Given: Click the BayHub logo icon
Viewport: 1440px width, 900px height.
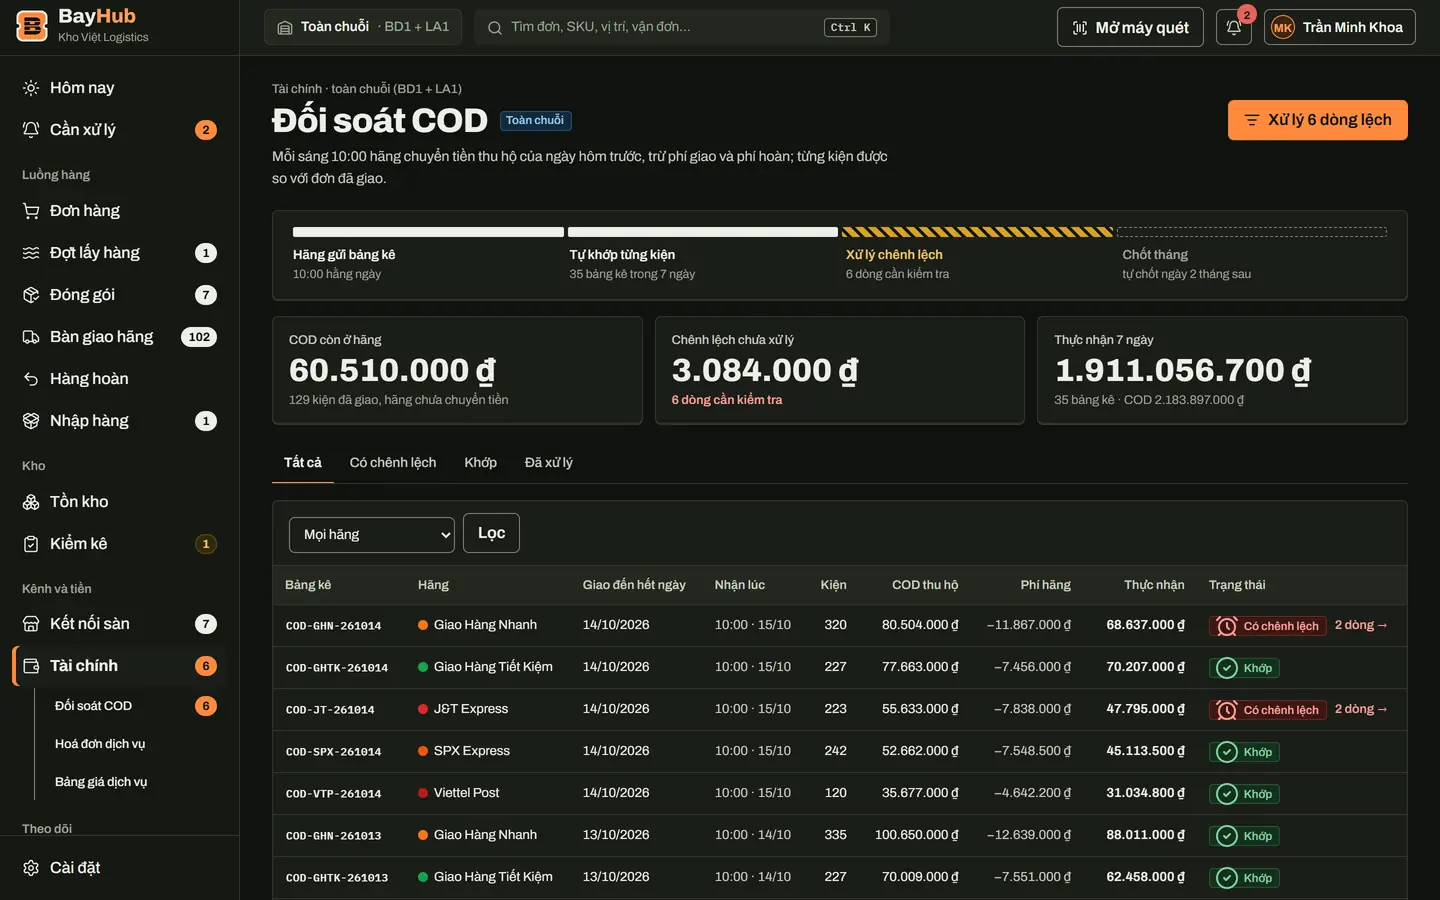Looking at the screenshot, I should pos(32,27).
